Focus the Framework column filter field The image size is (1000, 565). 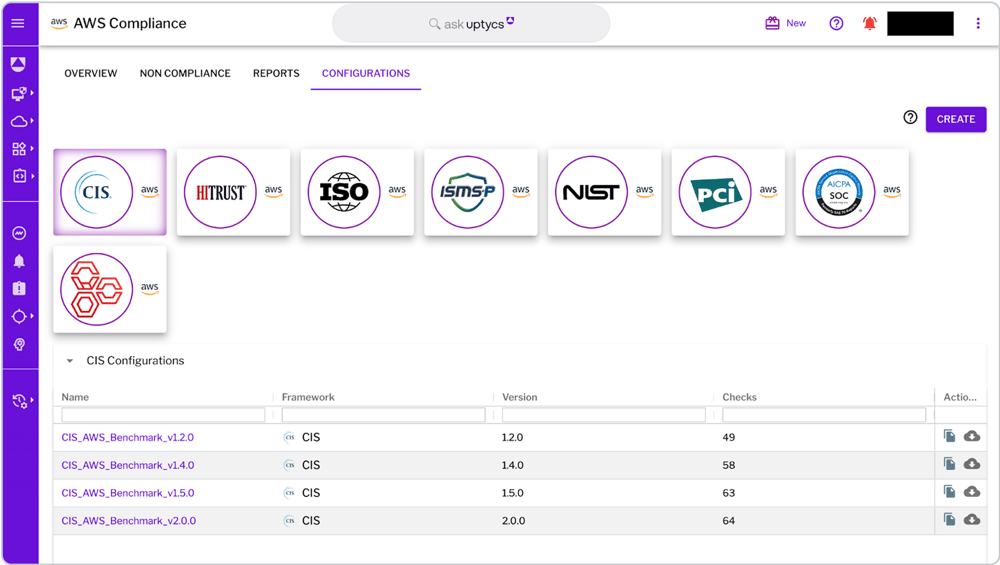pyautogui.click(x=383, y=415)
